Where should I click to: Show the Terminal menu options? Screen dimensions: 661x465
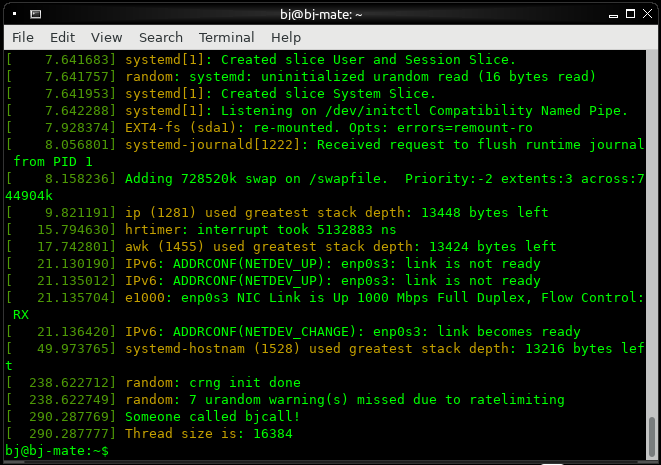[226, 37]
